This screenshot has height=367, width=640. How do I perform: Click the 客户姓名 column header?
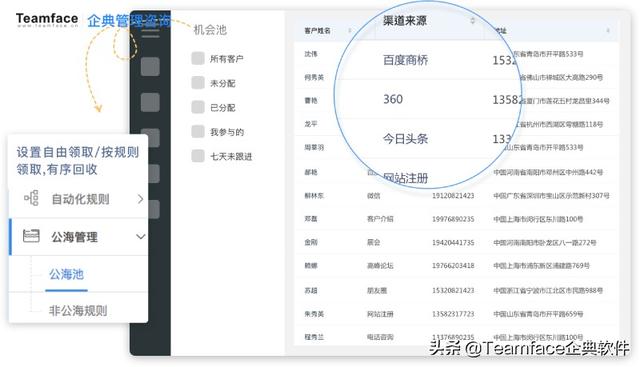pos(318,31)
